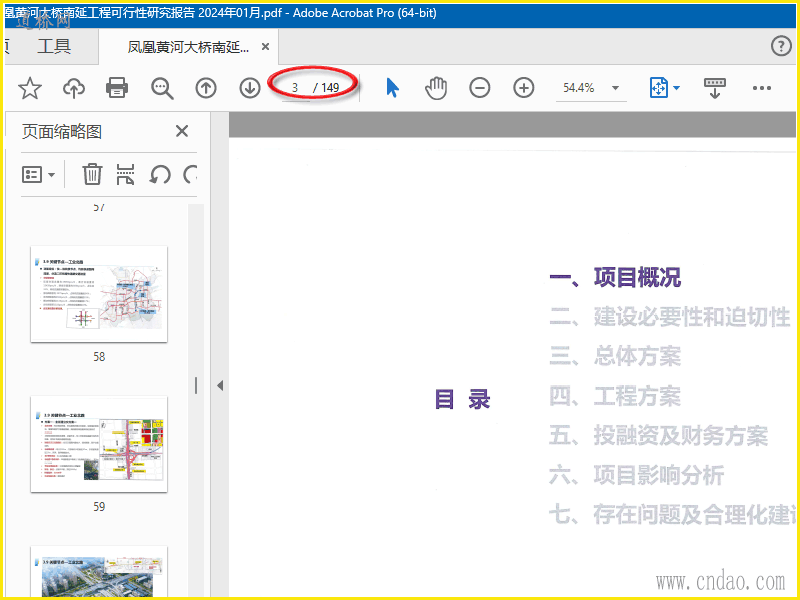Click the 四、工程方案 entry

[615, 395]
